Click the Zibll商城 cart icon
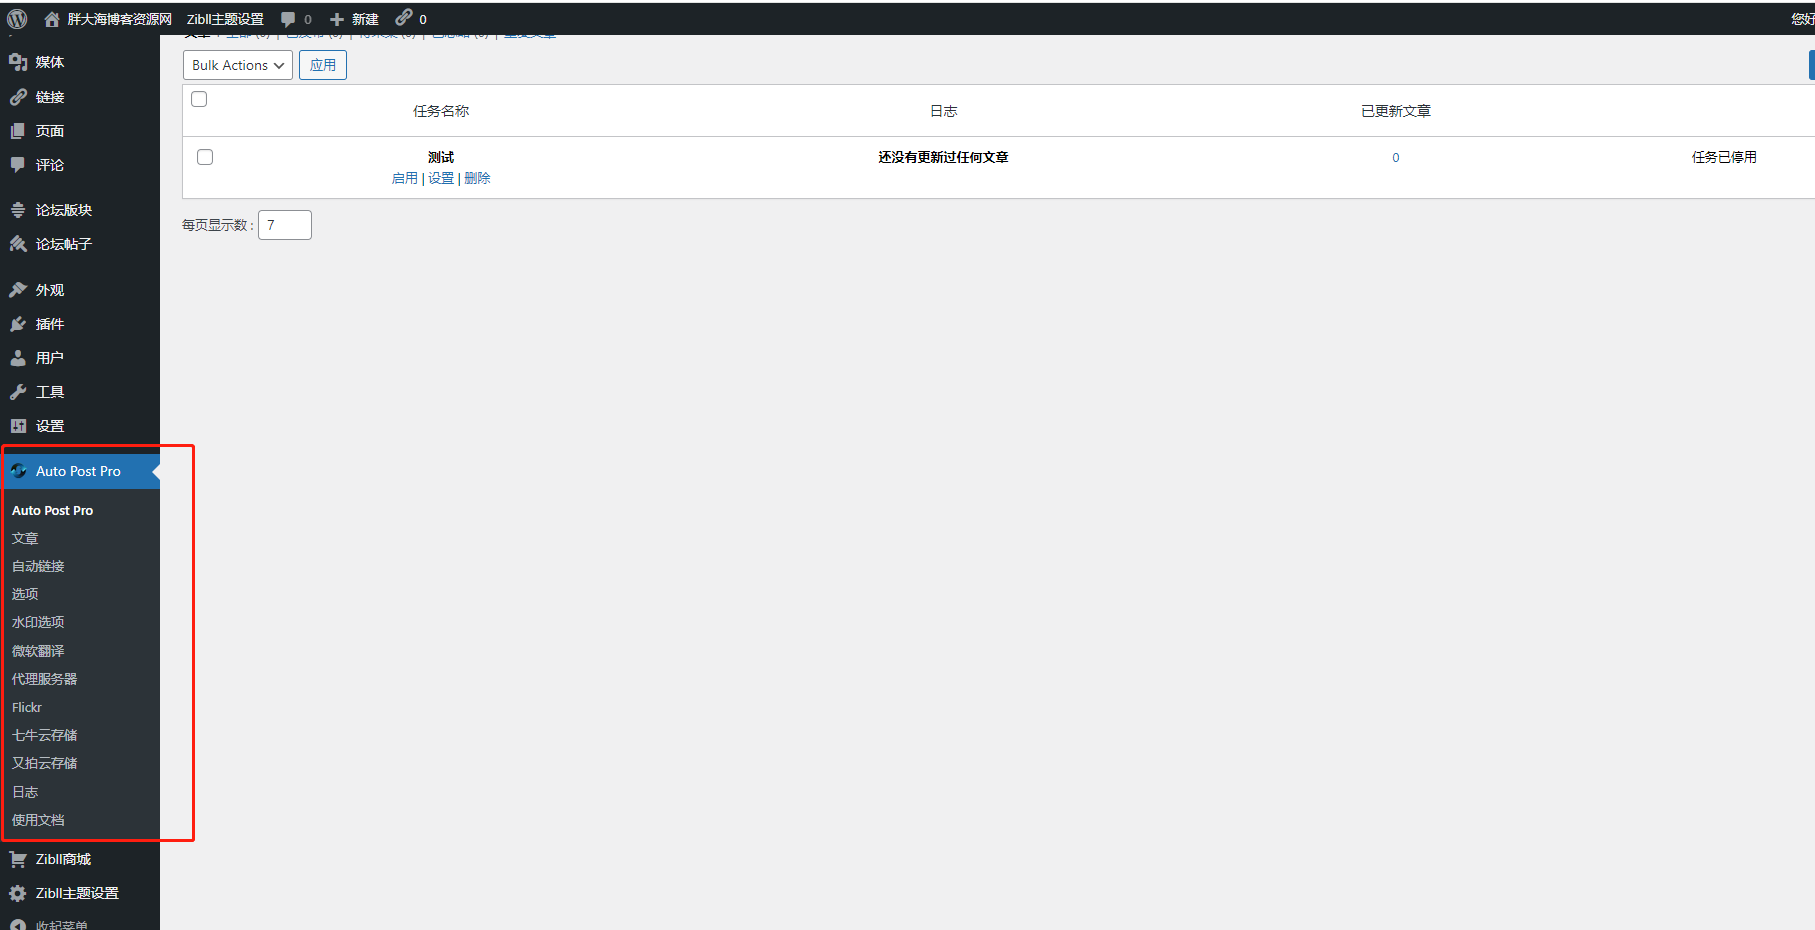The image size is (1815, 930). pos(18,859)
